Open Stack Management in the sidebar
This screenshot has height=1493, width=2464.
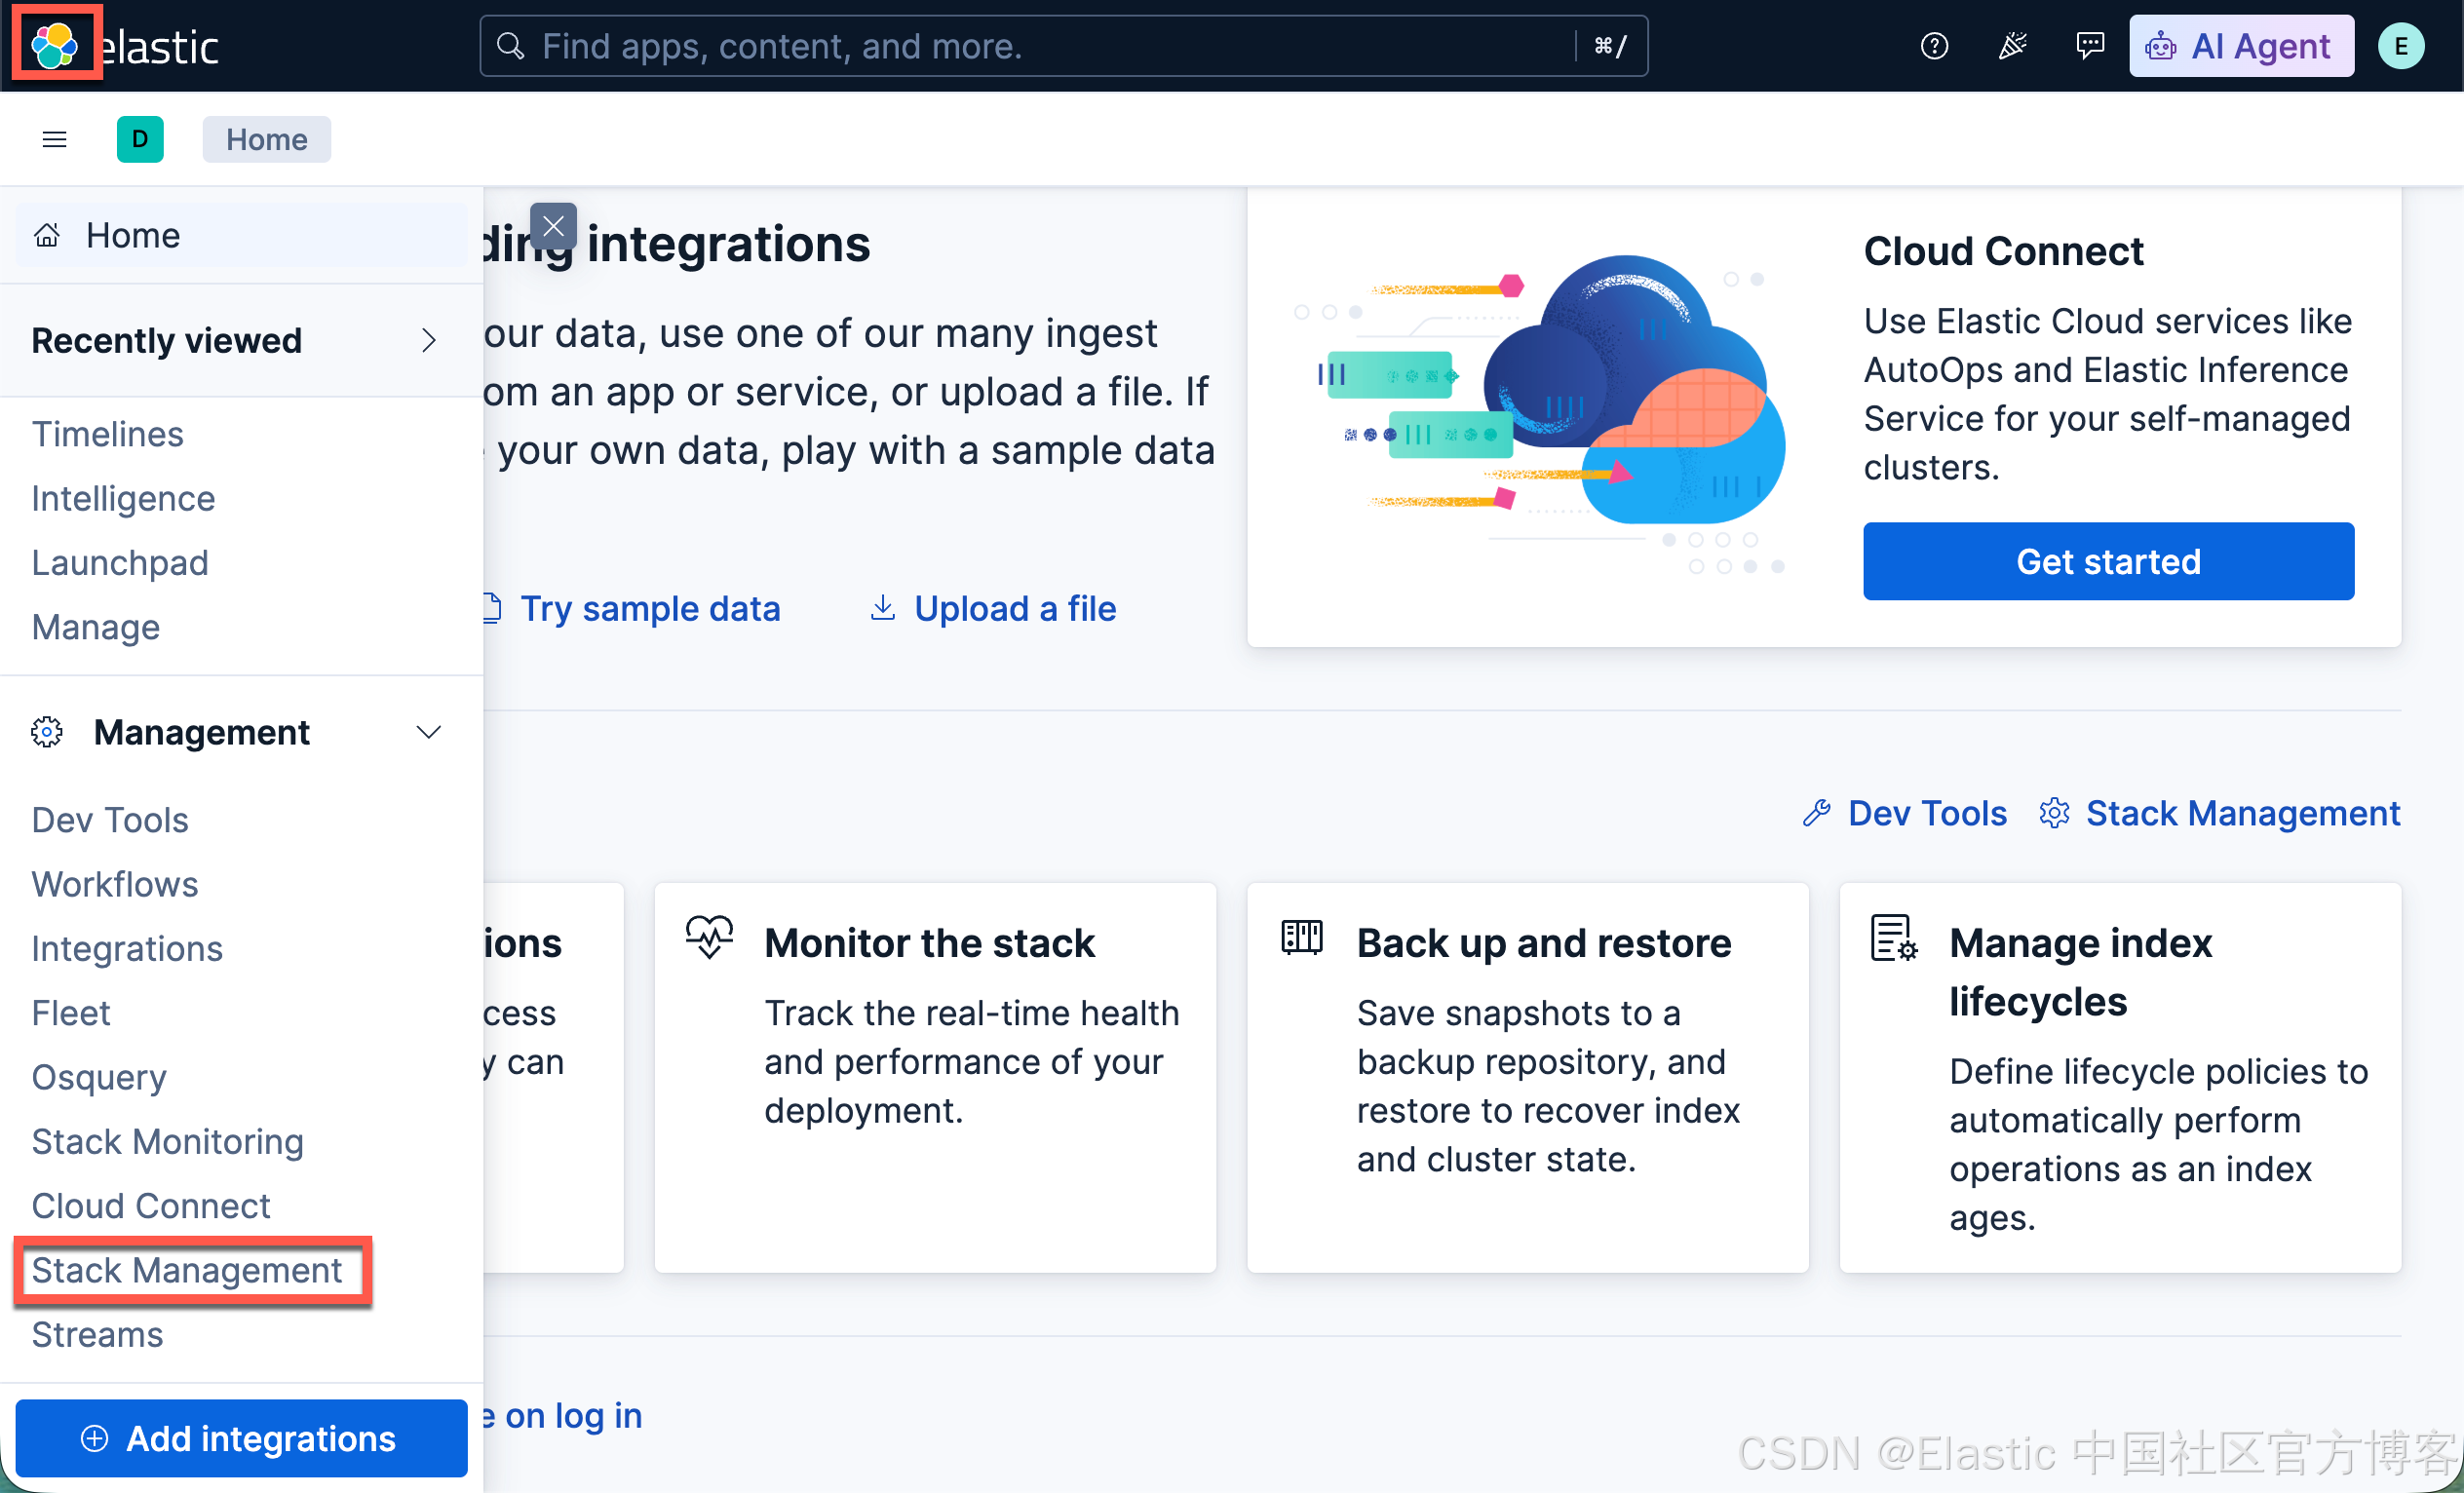[x=187, y=1270]
